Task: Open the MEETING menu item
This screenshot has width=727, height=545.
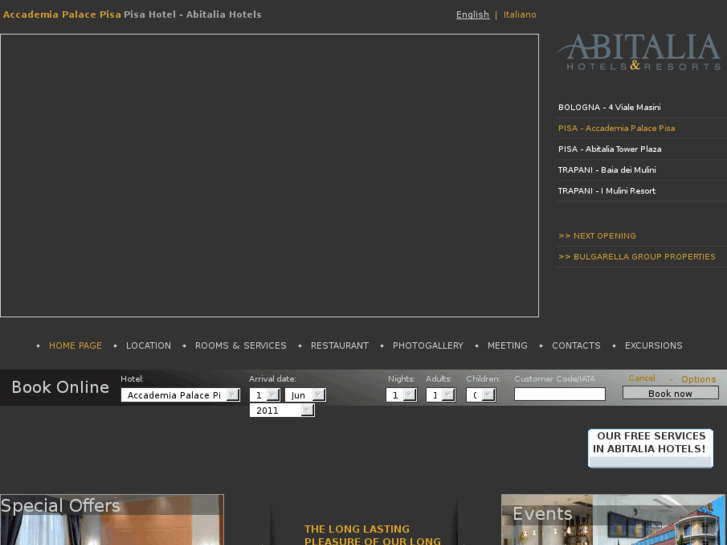Action: [x=507, y=346]
